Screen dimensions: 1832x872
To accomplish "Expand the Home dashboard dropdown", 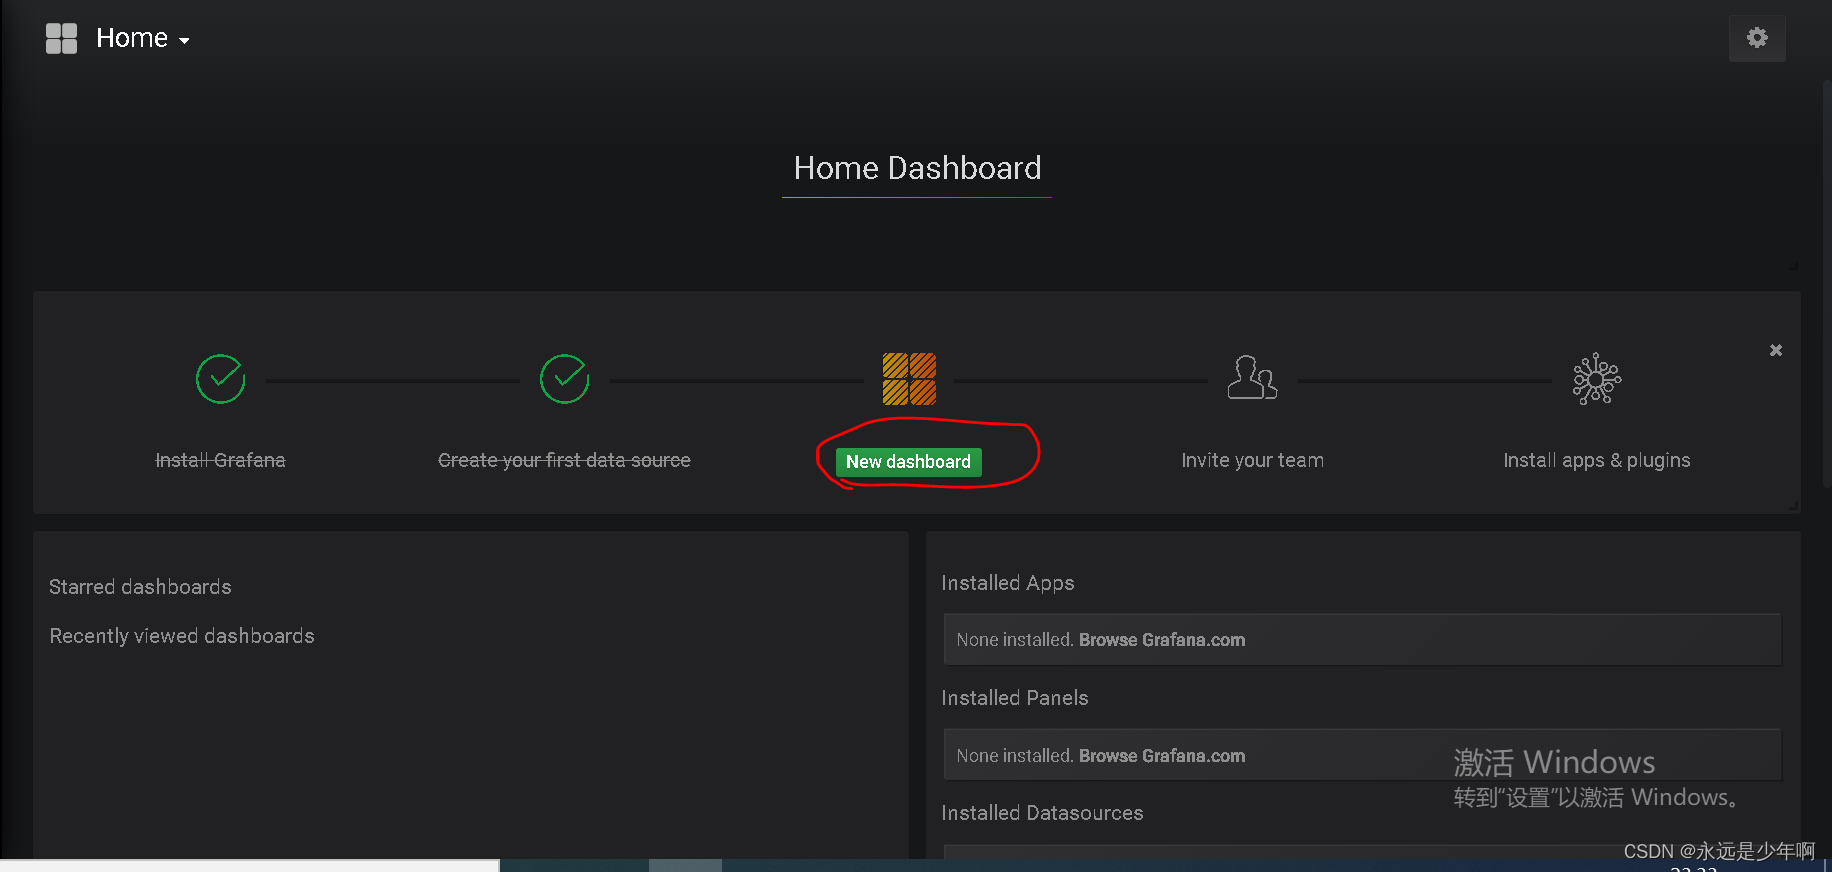I will (143, 38).
